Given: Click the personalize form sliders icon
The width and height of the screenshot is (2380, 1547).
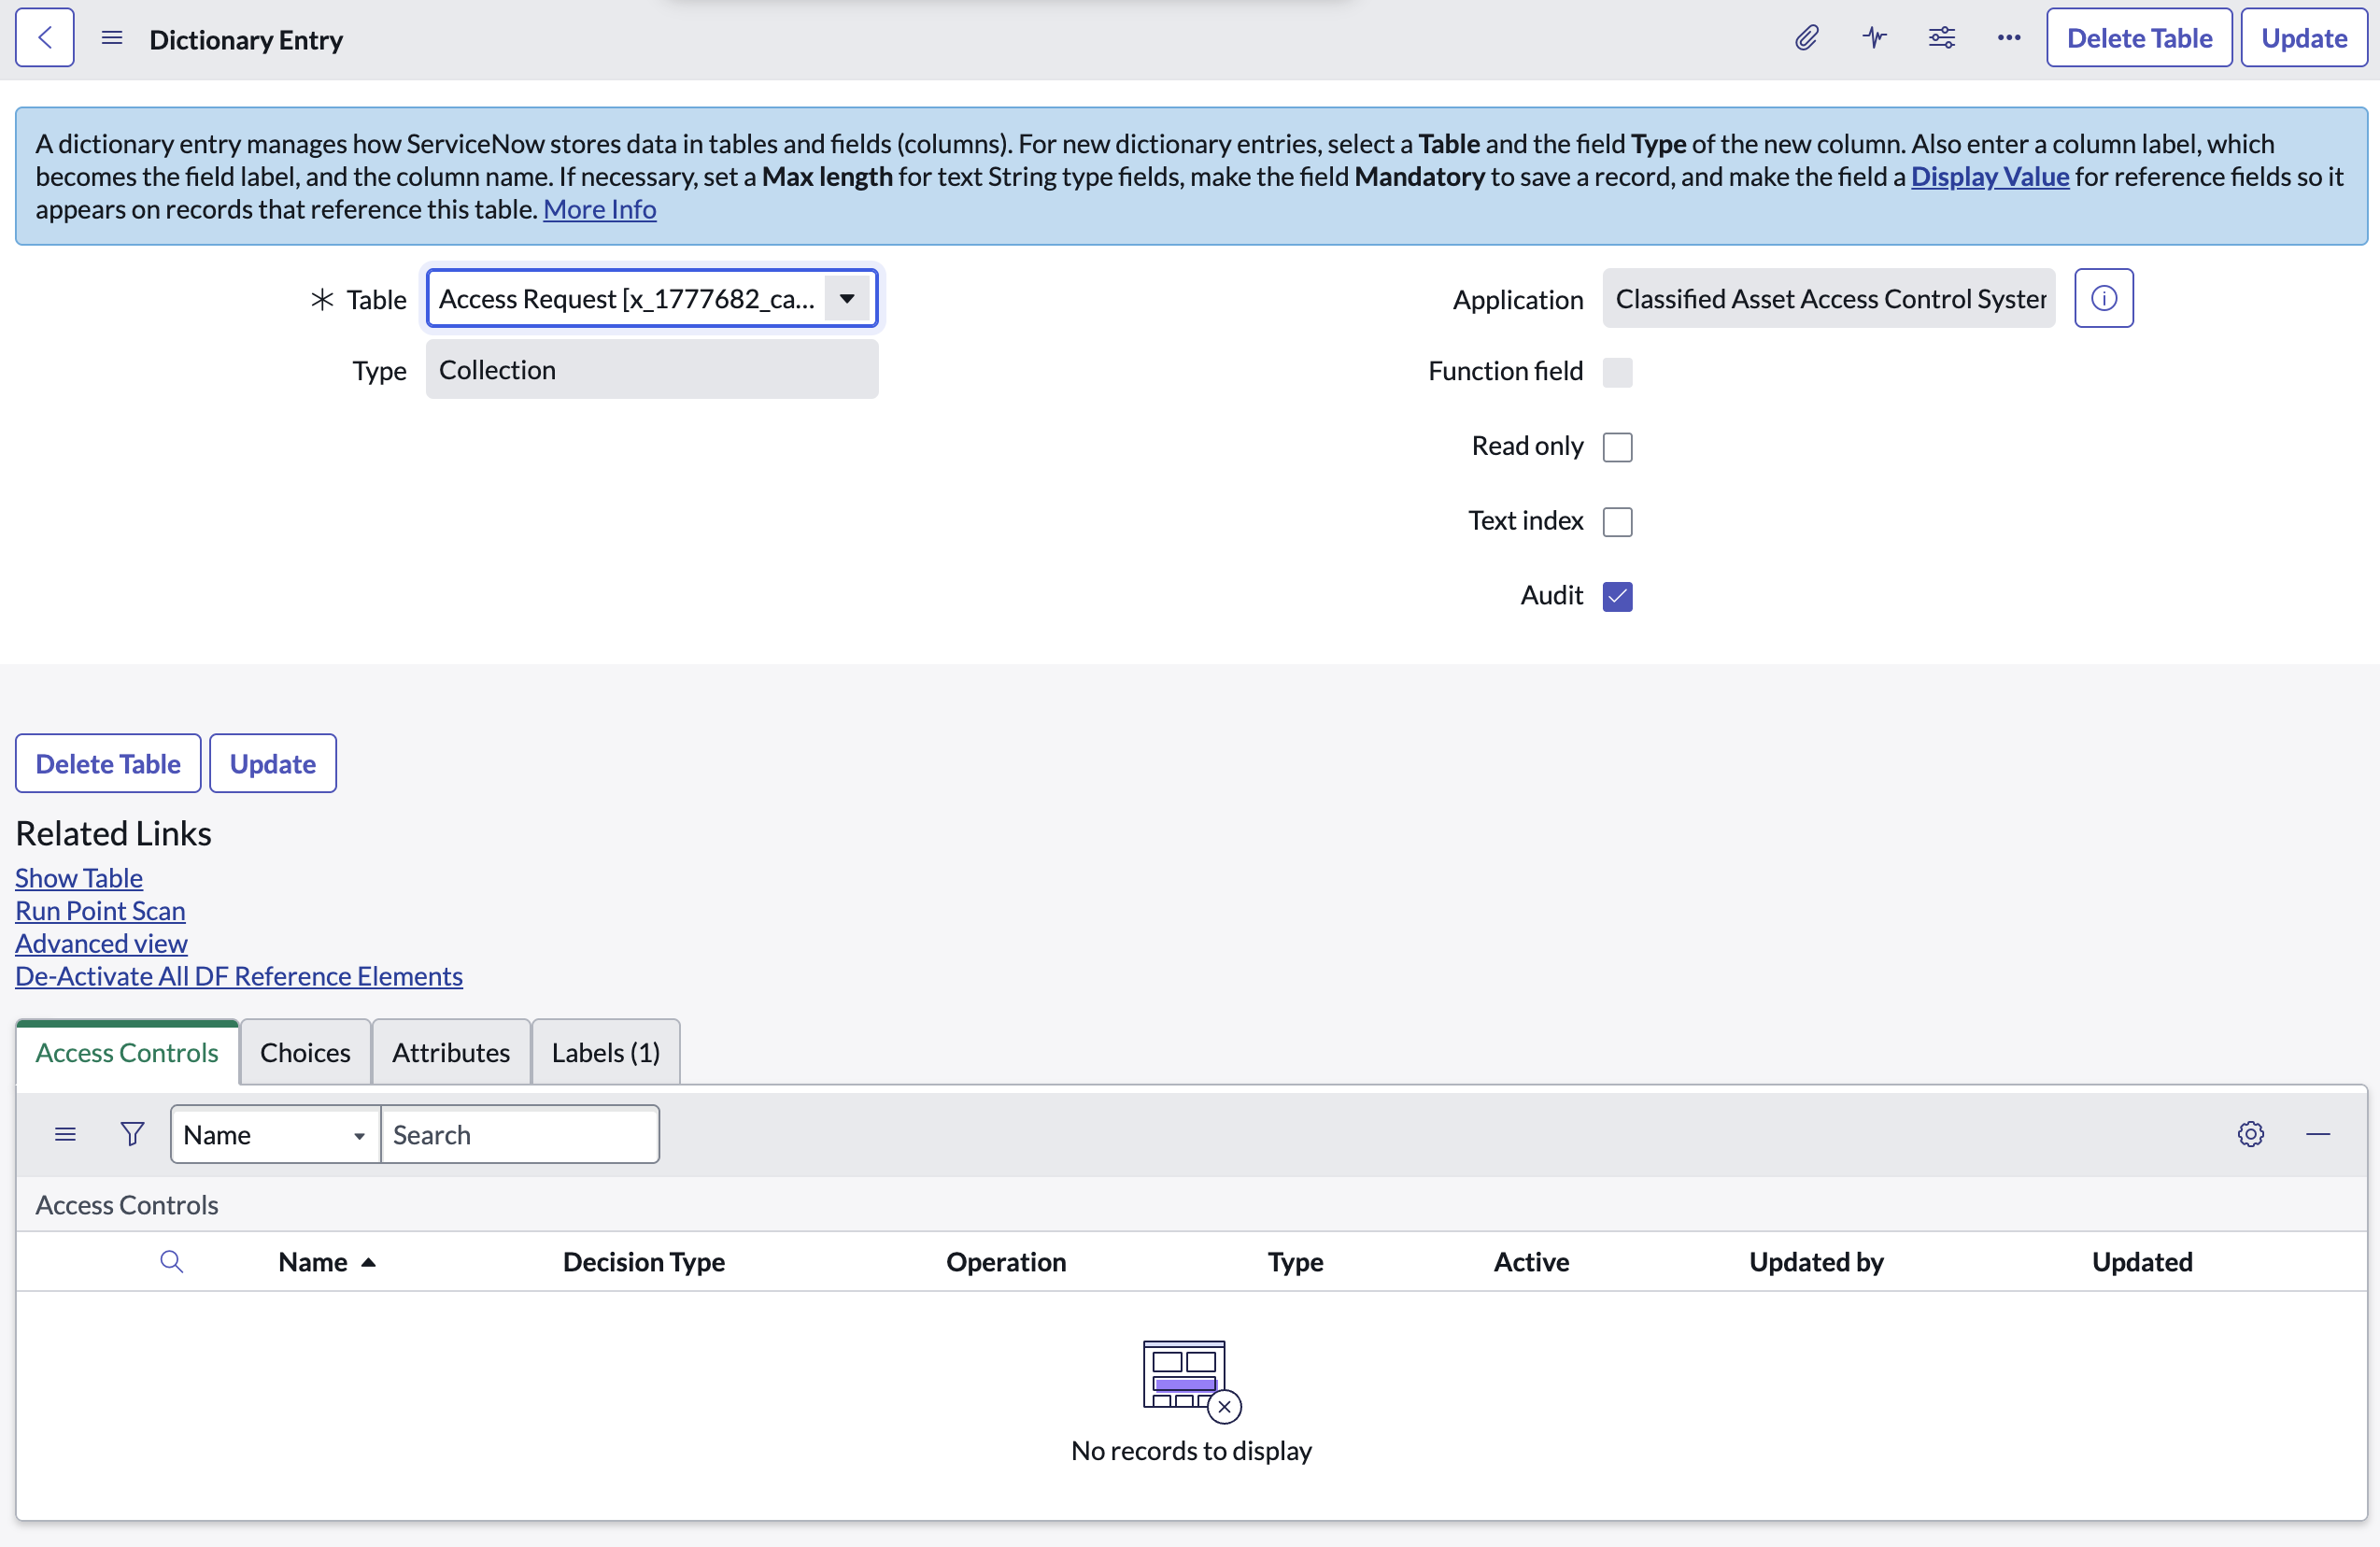Looking at the screenshot, I should click(1941, 37).
